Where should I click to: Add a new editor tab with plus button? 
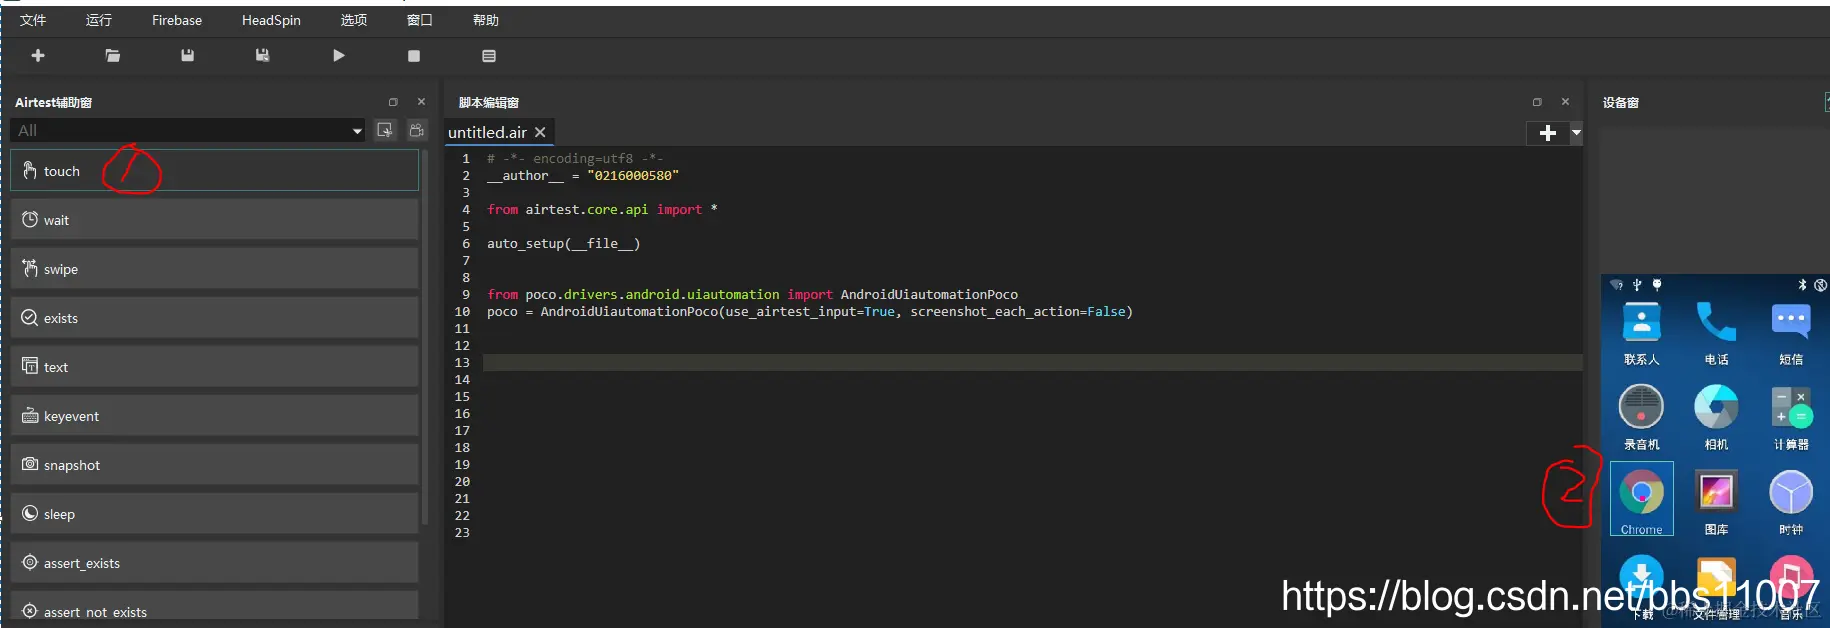(1548, 133)
